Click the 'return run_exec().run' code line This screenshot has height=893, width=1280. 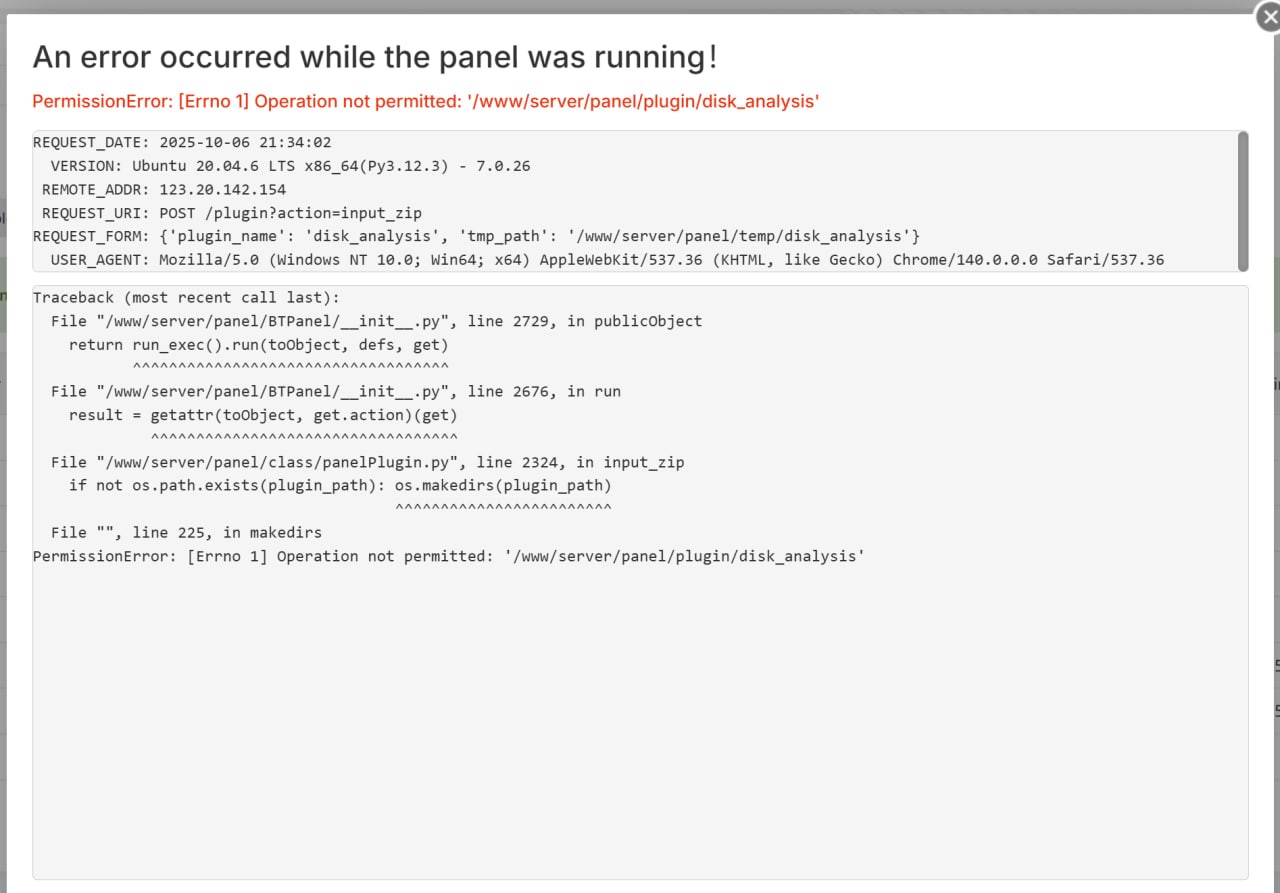click(258, 345)
